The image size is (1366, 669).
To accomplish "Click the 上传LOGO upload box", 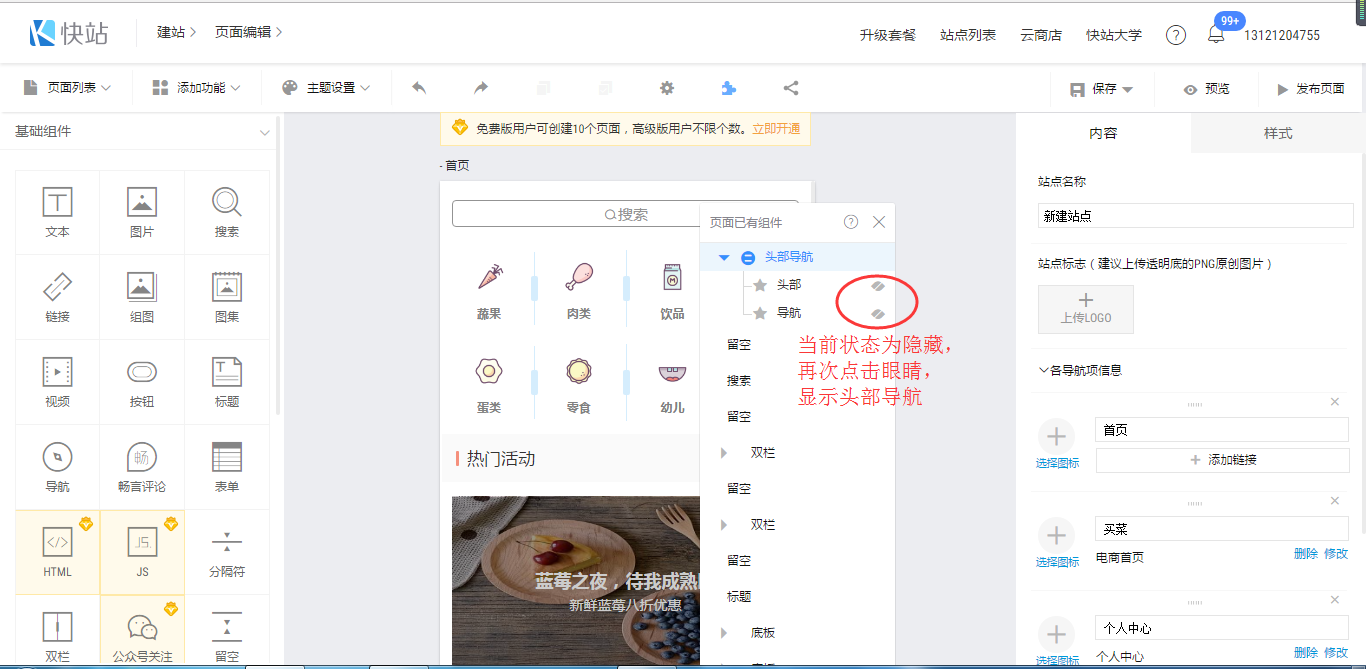I will 1085,309.
